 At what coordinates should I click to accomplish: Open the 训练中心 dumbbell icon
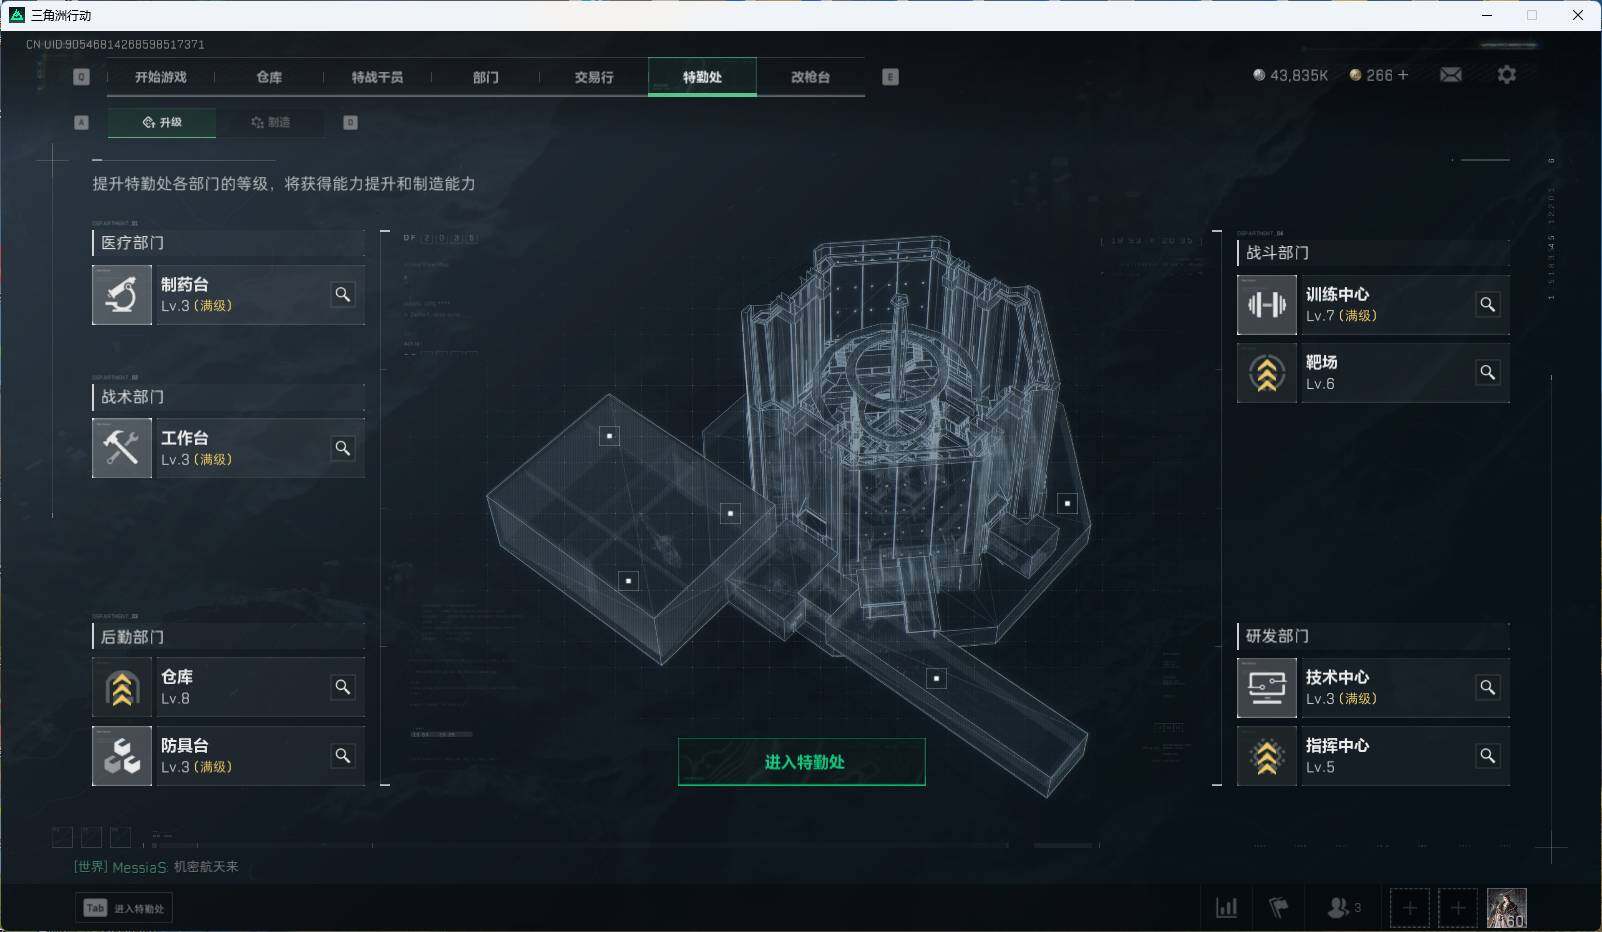pos(1267,305)
